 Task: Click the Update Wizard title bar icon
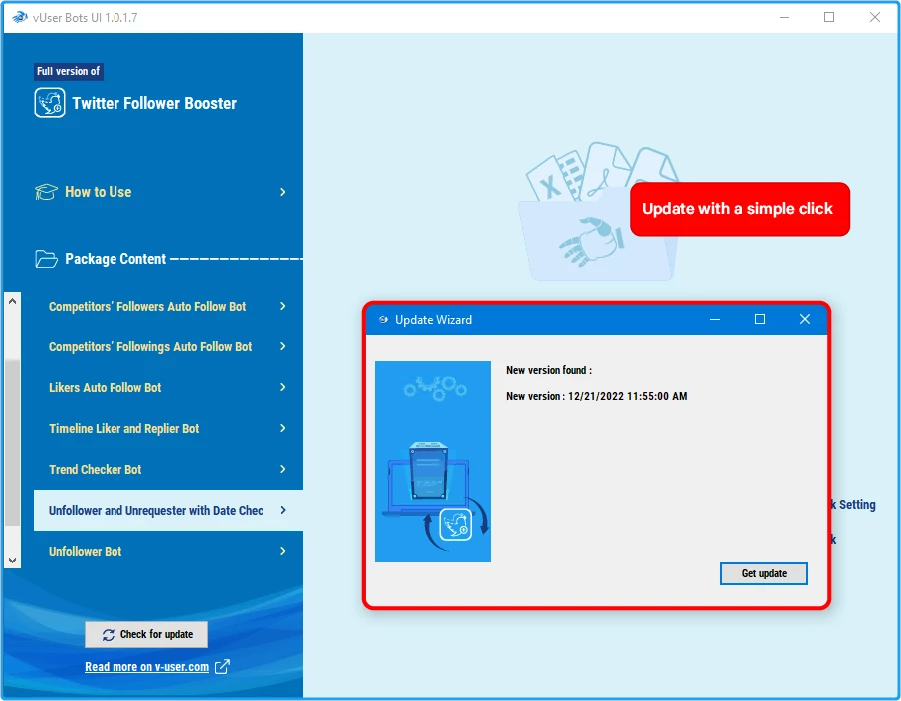pyautogui.click(x=383, y=319)
